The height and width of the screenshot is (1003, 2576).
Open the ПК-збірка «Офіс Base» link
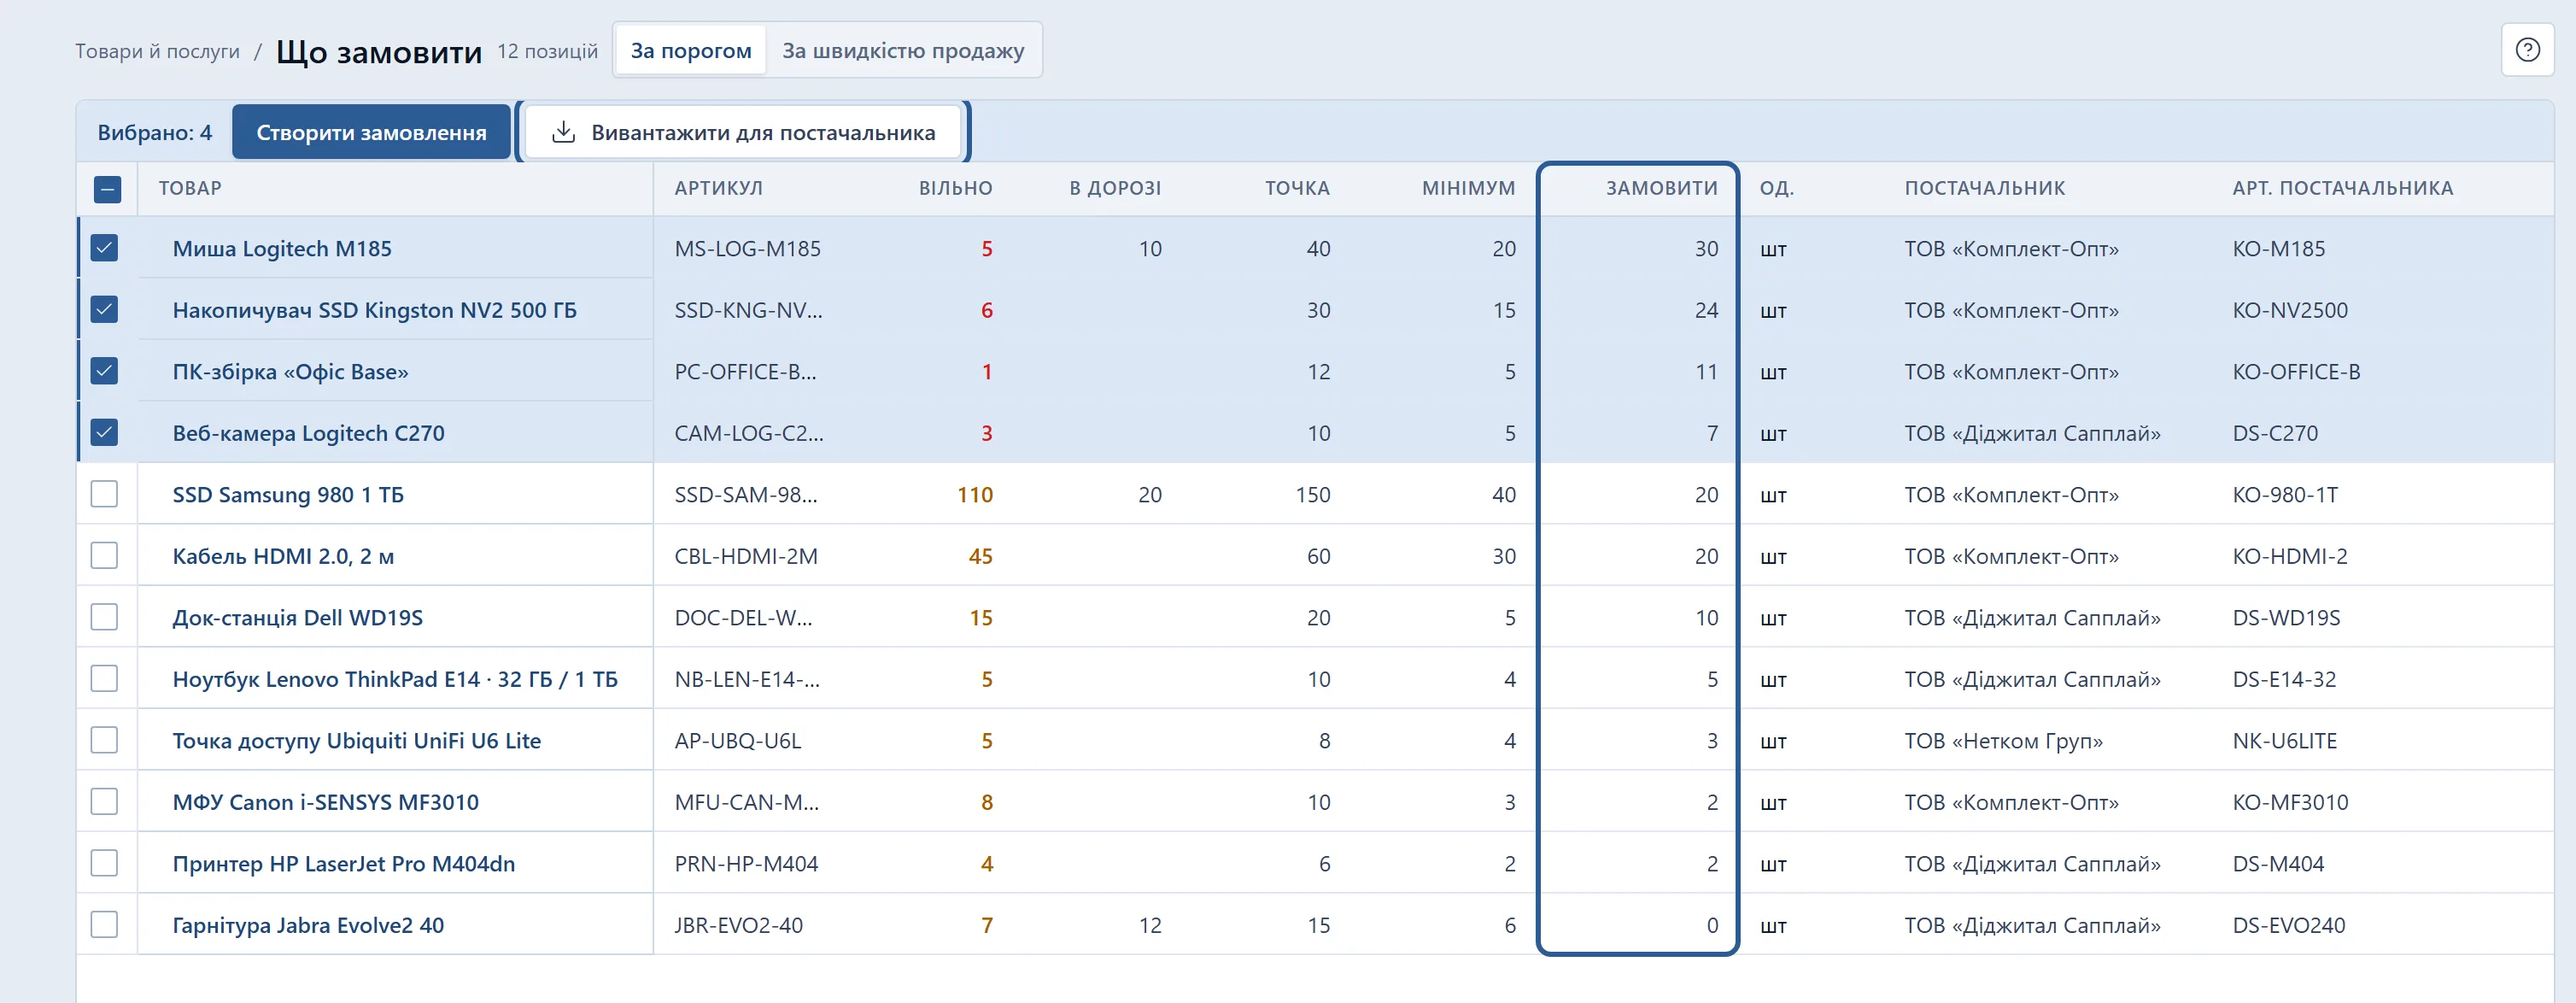coord(290,372)
